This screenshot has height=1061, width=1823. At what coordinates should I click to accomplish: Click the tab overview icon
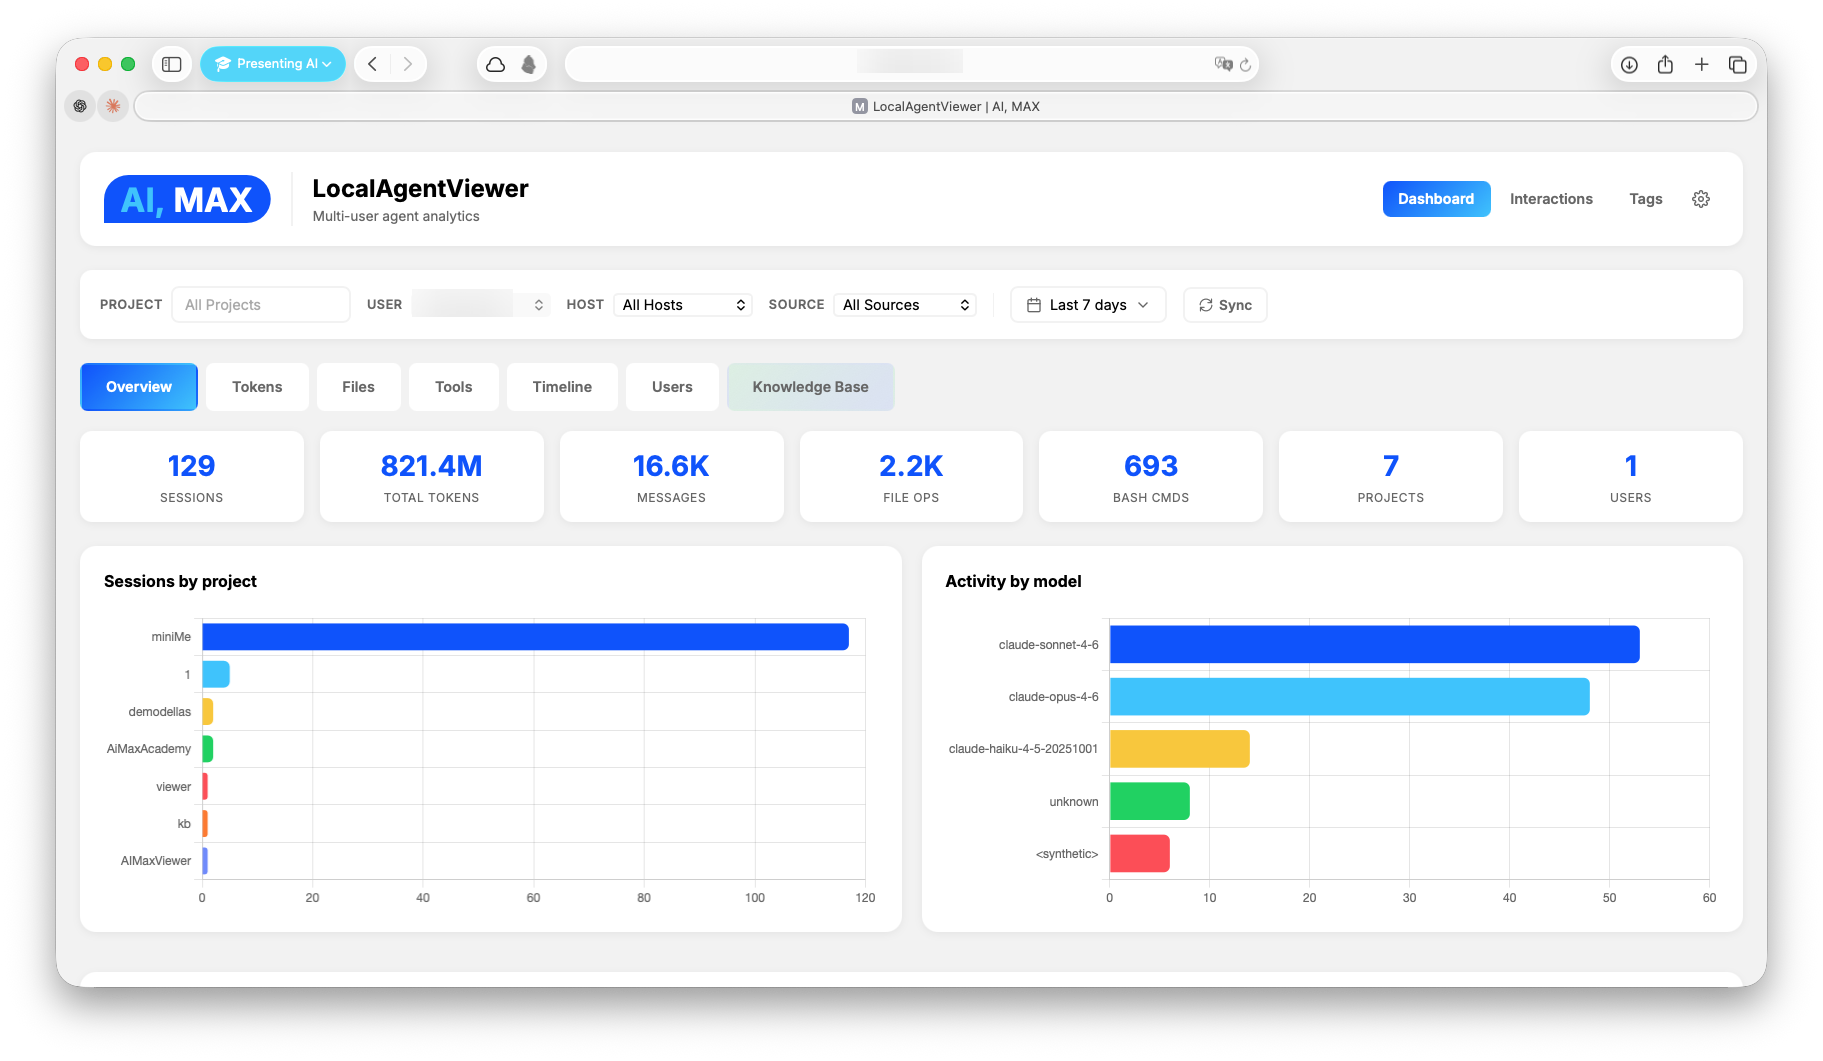(x=1738, y=63)
